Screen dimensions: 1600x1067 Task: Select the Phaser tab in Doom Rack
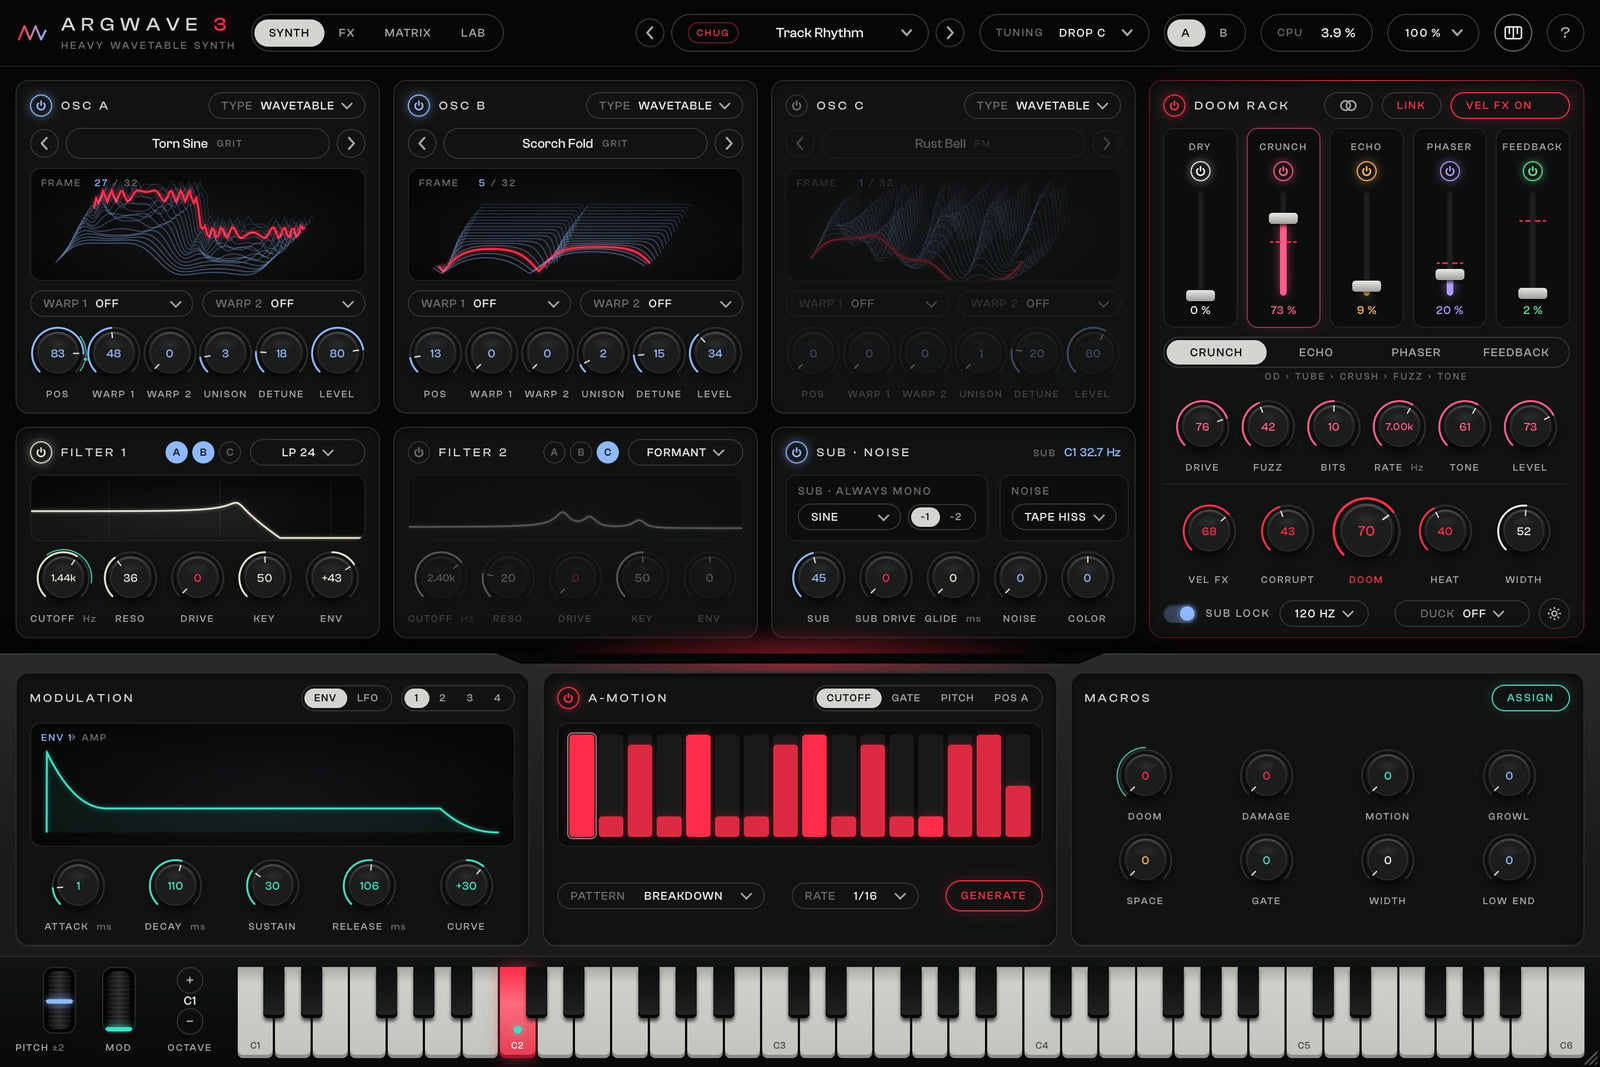coord(1416,352)
